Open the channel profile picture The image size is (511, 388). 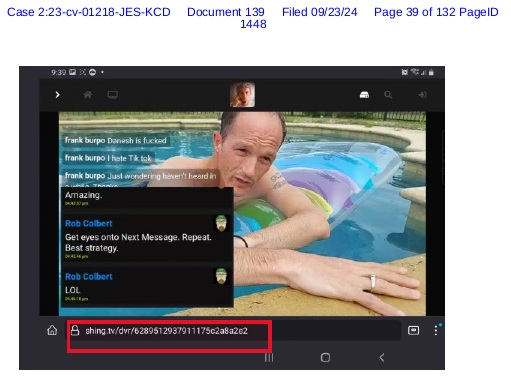242,95
